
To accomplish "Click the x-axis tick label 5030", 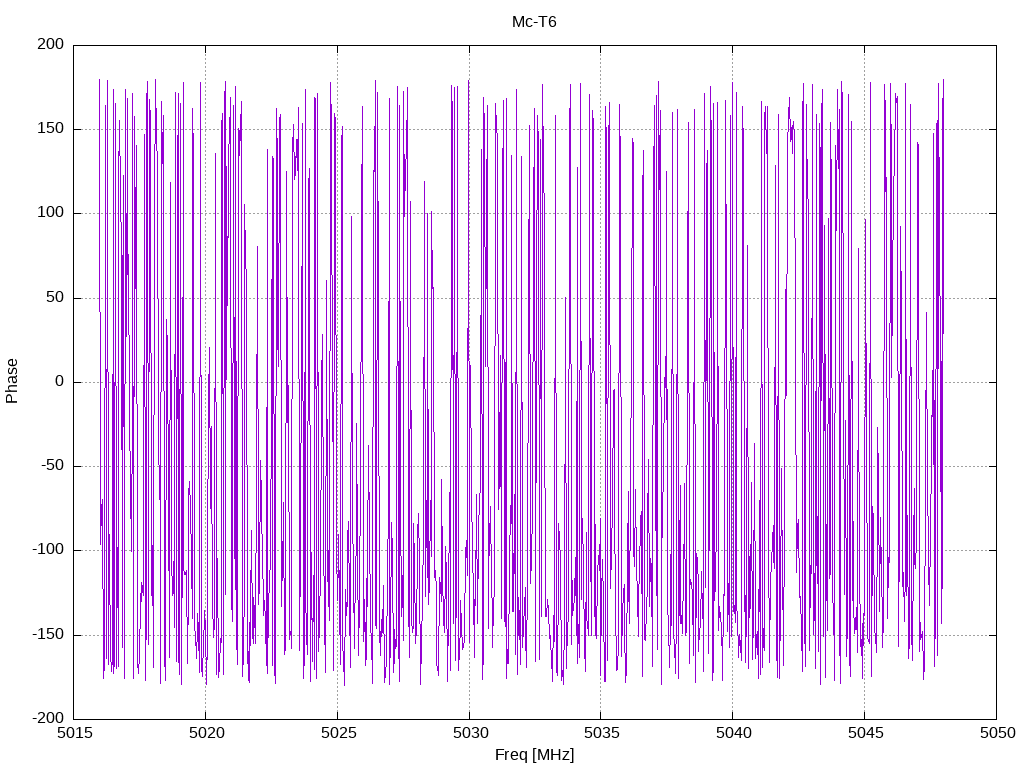I will [470, 733].
